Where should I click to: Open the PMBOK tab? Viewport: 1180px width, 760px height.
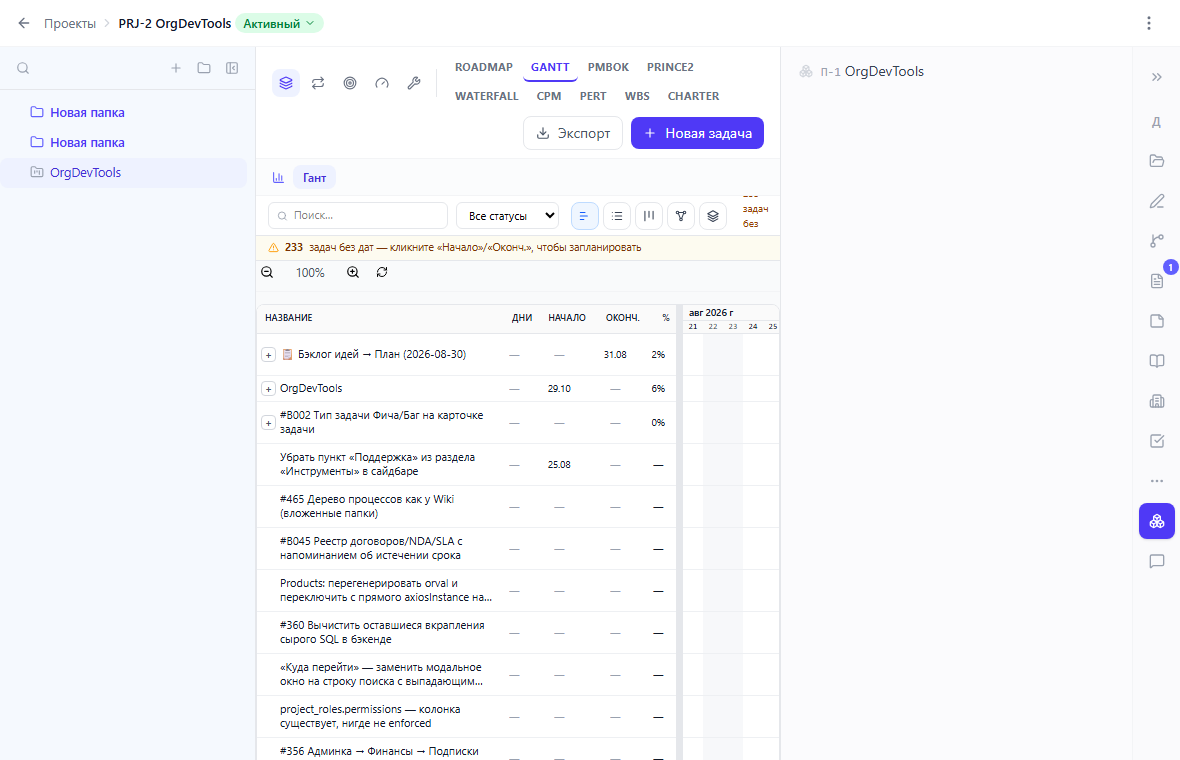(608, 67)
